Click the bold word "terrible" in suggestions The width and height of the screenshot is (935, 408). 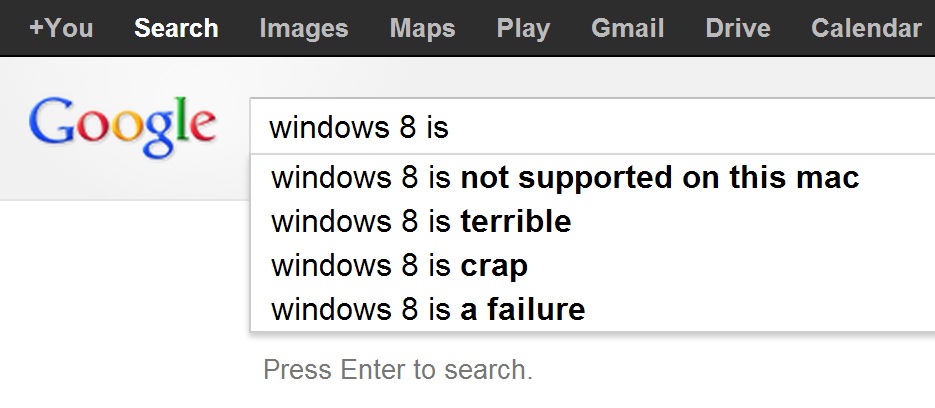tap(515, 222)
